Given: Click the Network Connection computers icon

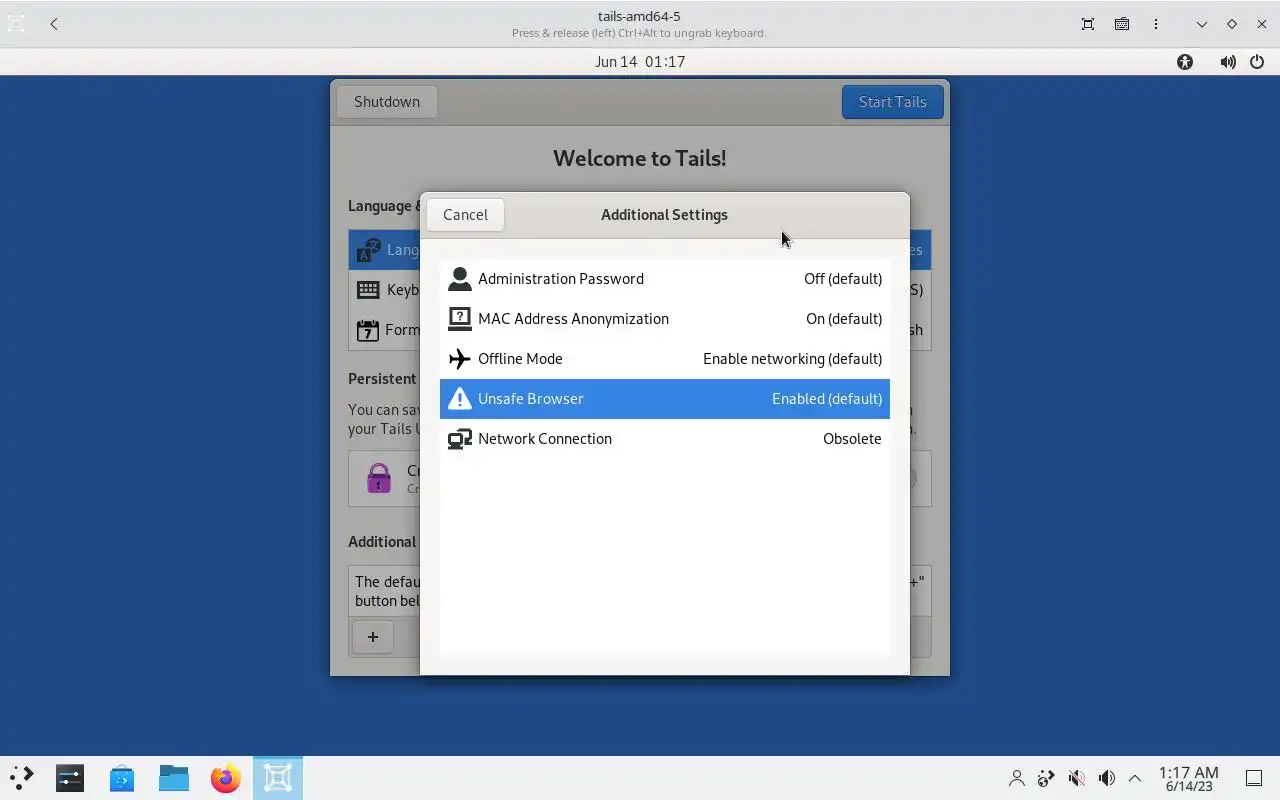Looking at the screenshot, I should click(459, 439).
